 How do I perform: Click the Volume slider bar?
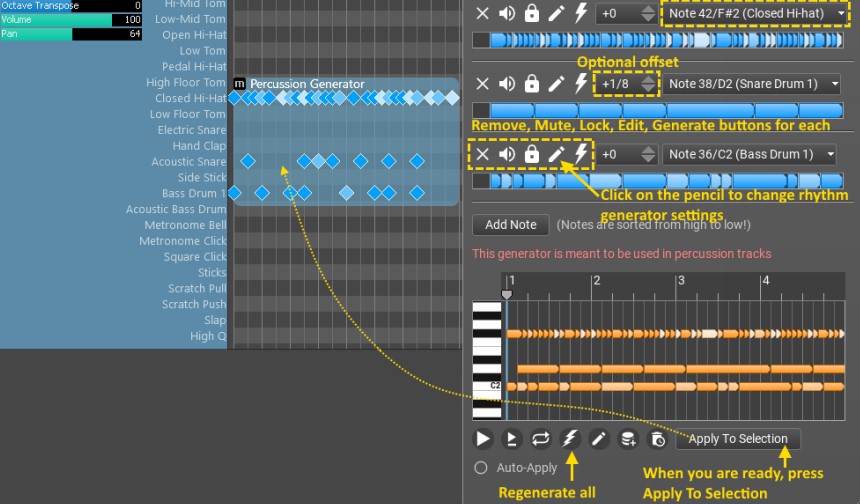(72, 20)
